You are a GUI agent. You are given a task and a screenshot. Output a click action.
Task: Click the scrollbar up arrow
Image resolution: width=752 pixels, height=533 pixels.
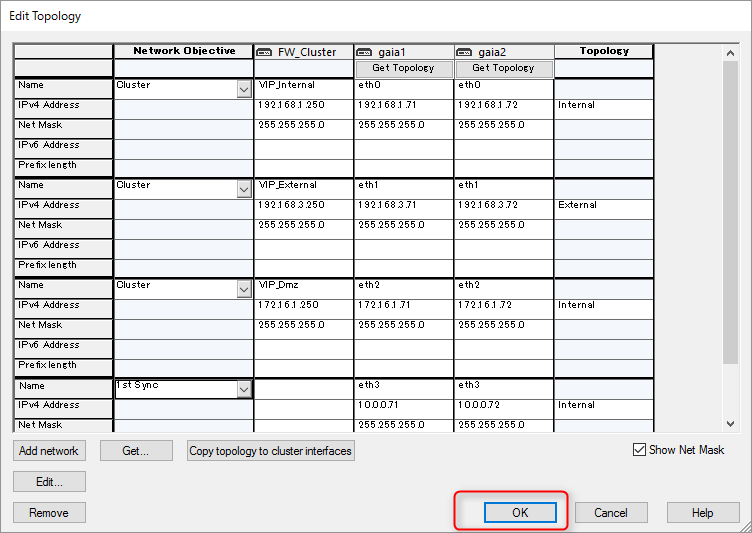(730, 53)
